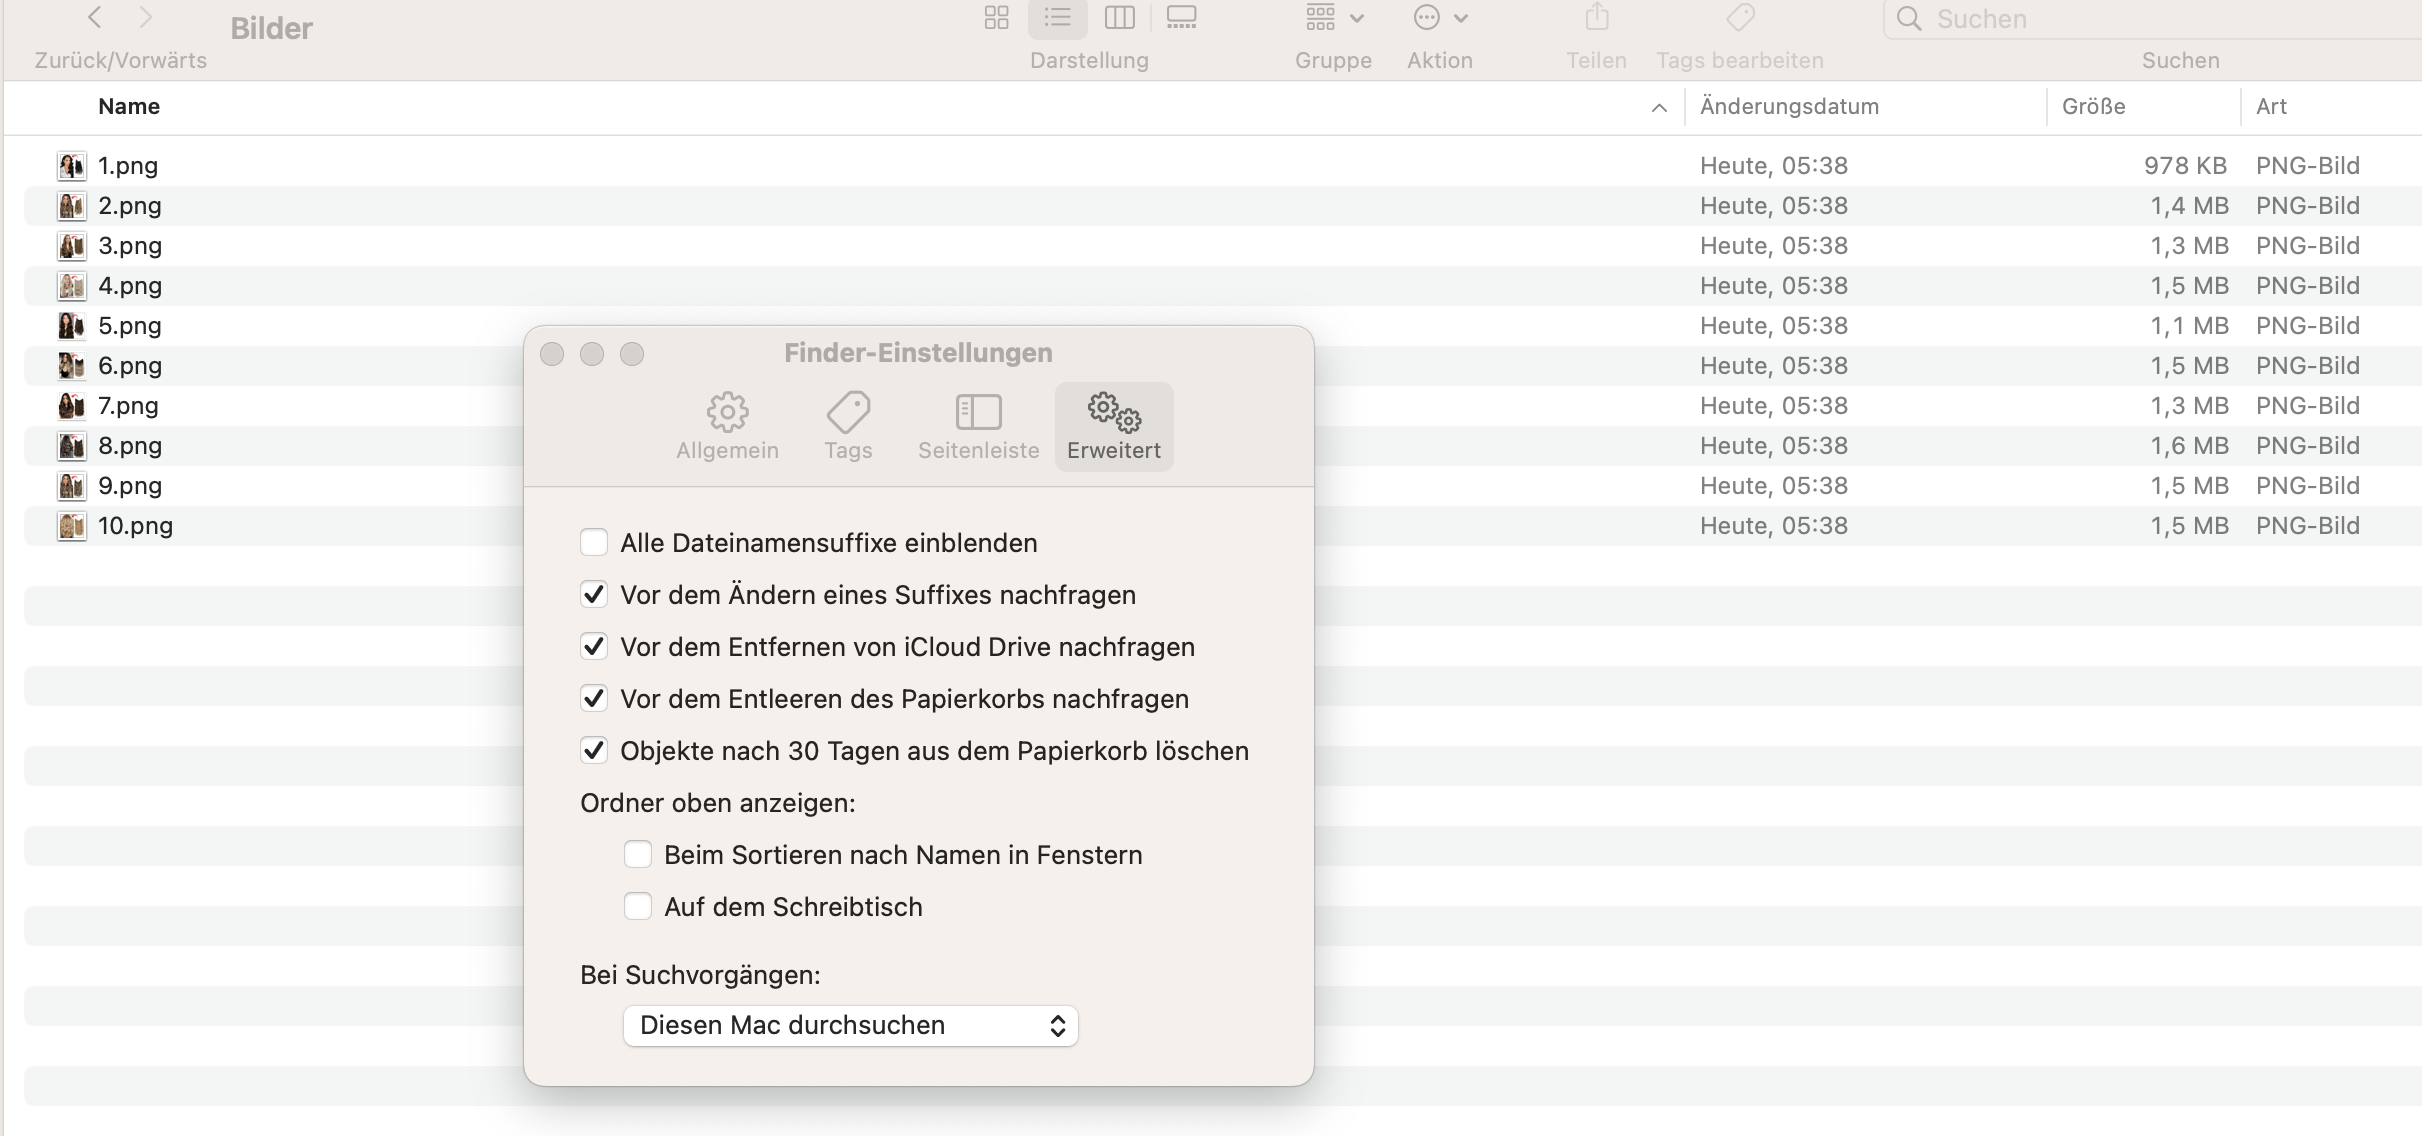Open the Aktion menu dropdown
2422x1136 pixels.
1440,18
